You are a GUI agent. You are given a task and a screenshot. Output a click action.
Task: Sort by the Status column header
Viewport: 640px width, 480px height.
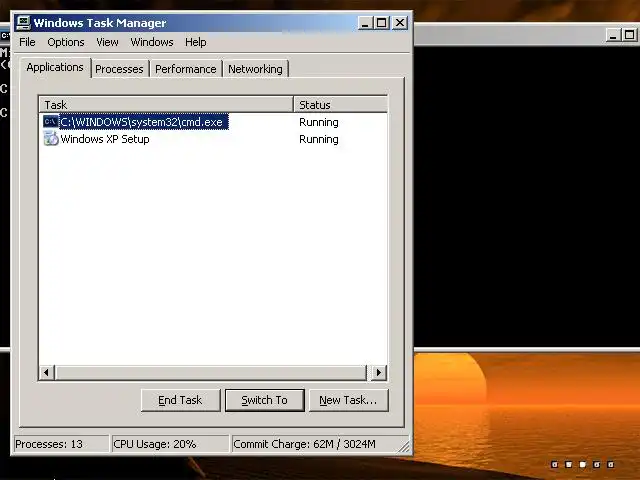click(x=340, y=104)
